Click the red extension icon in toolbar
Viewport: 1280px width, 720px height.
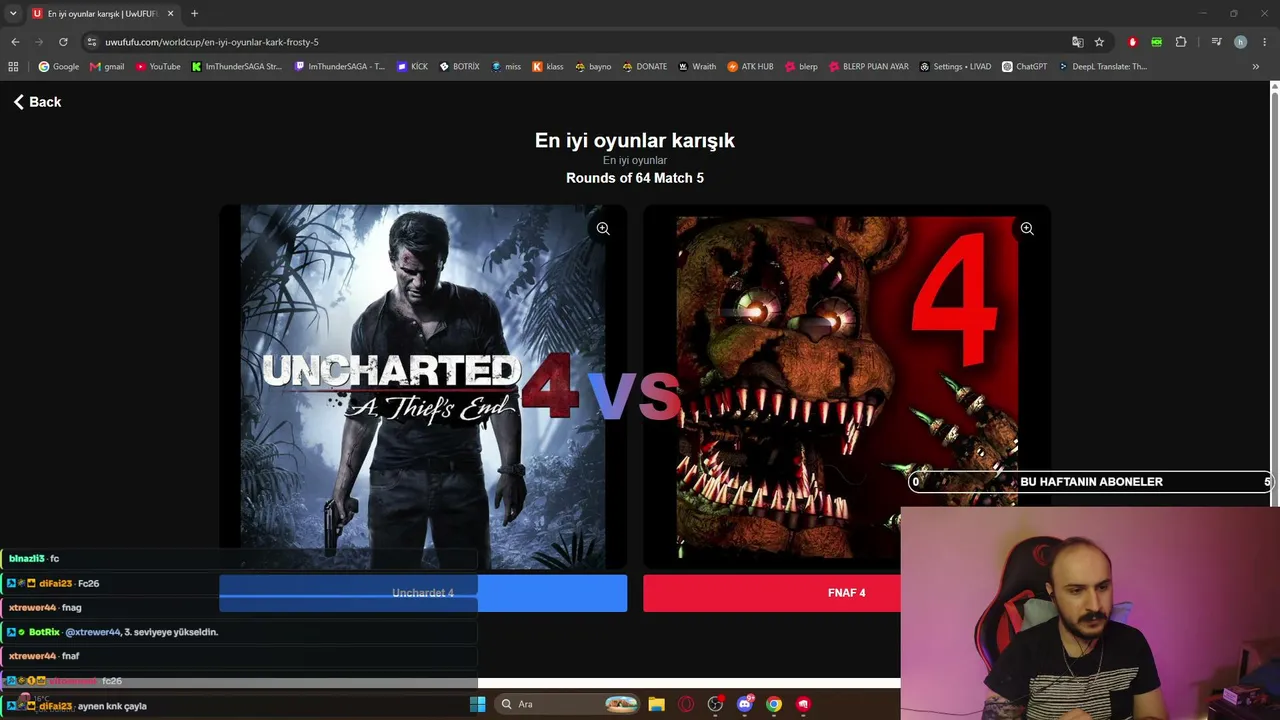pos(1132,42)
